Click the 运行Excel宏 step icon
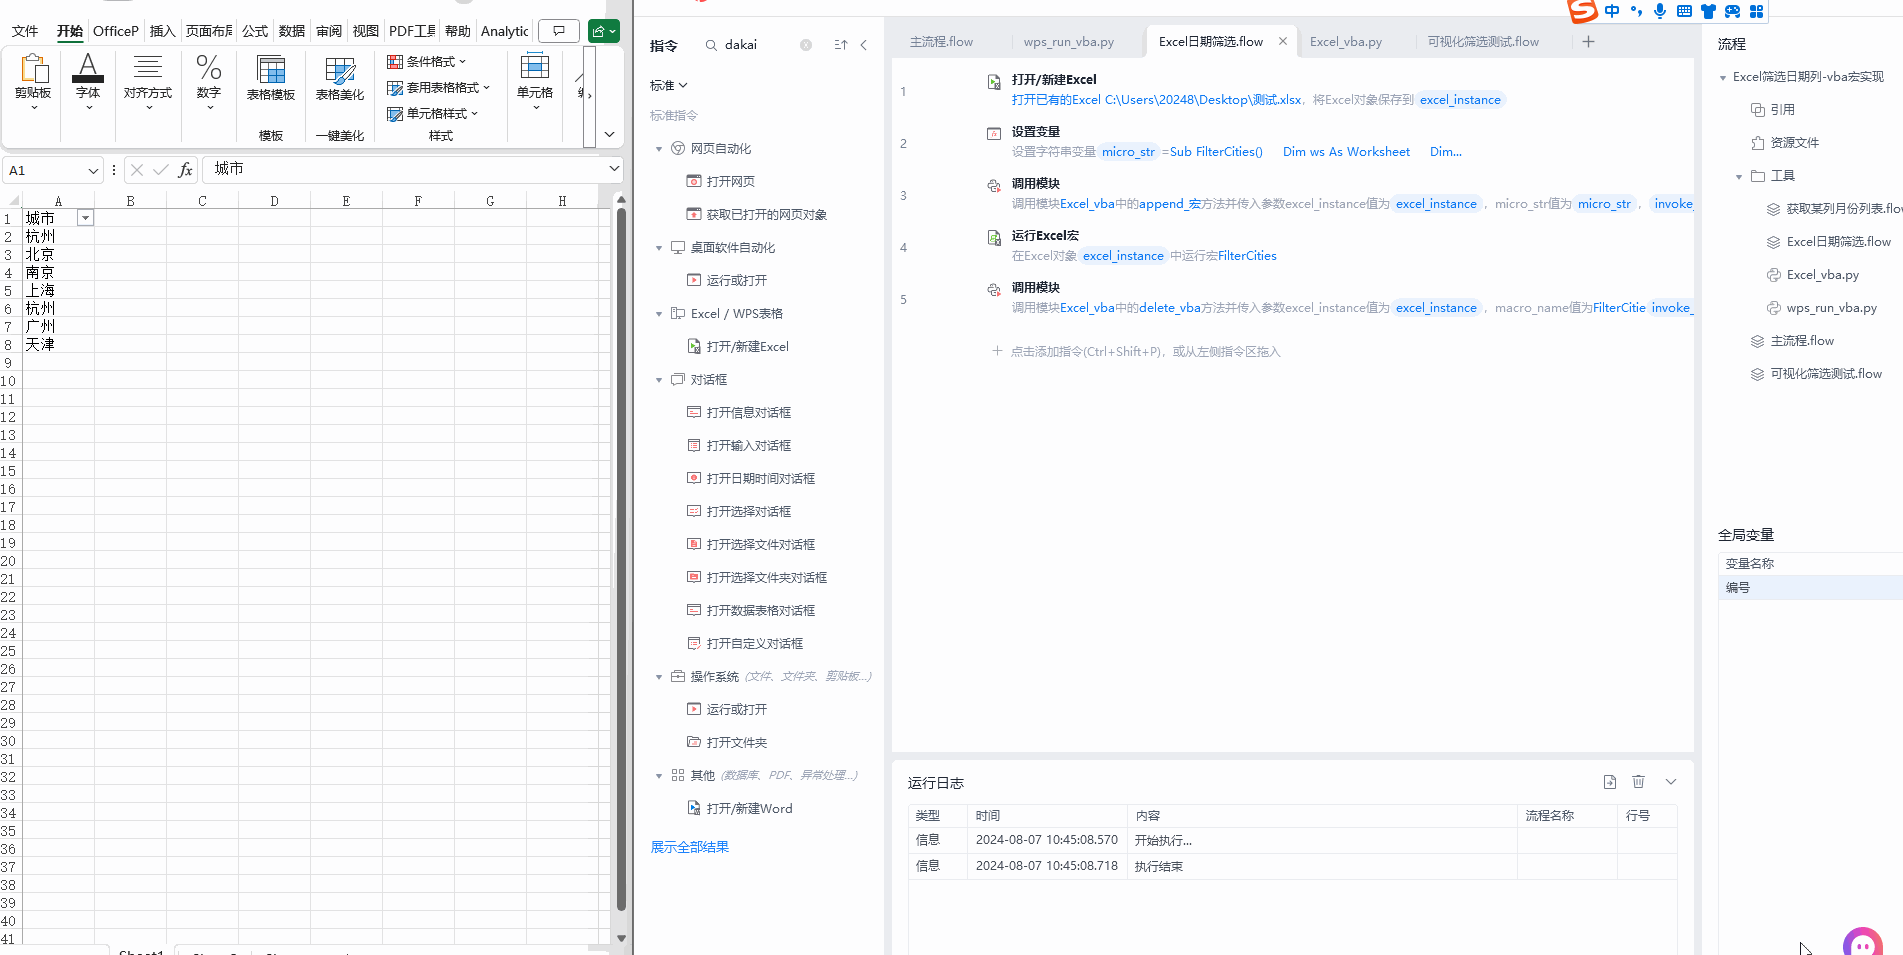1903x955 pixels. coord(994,238)
